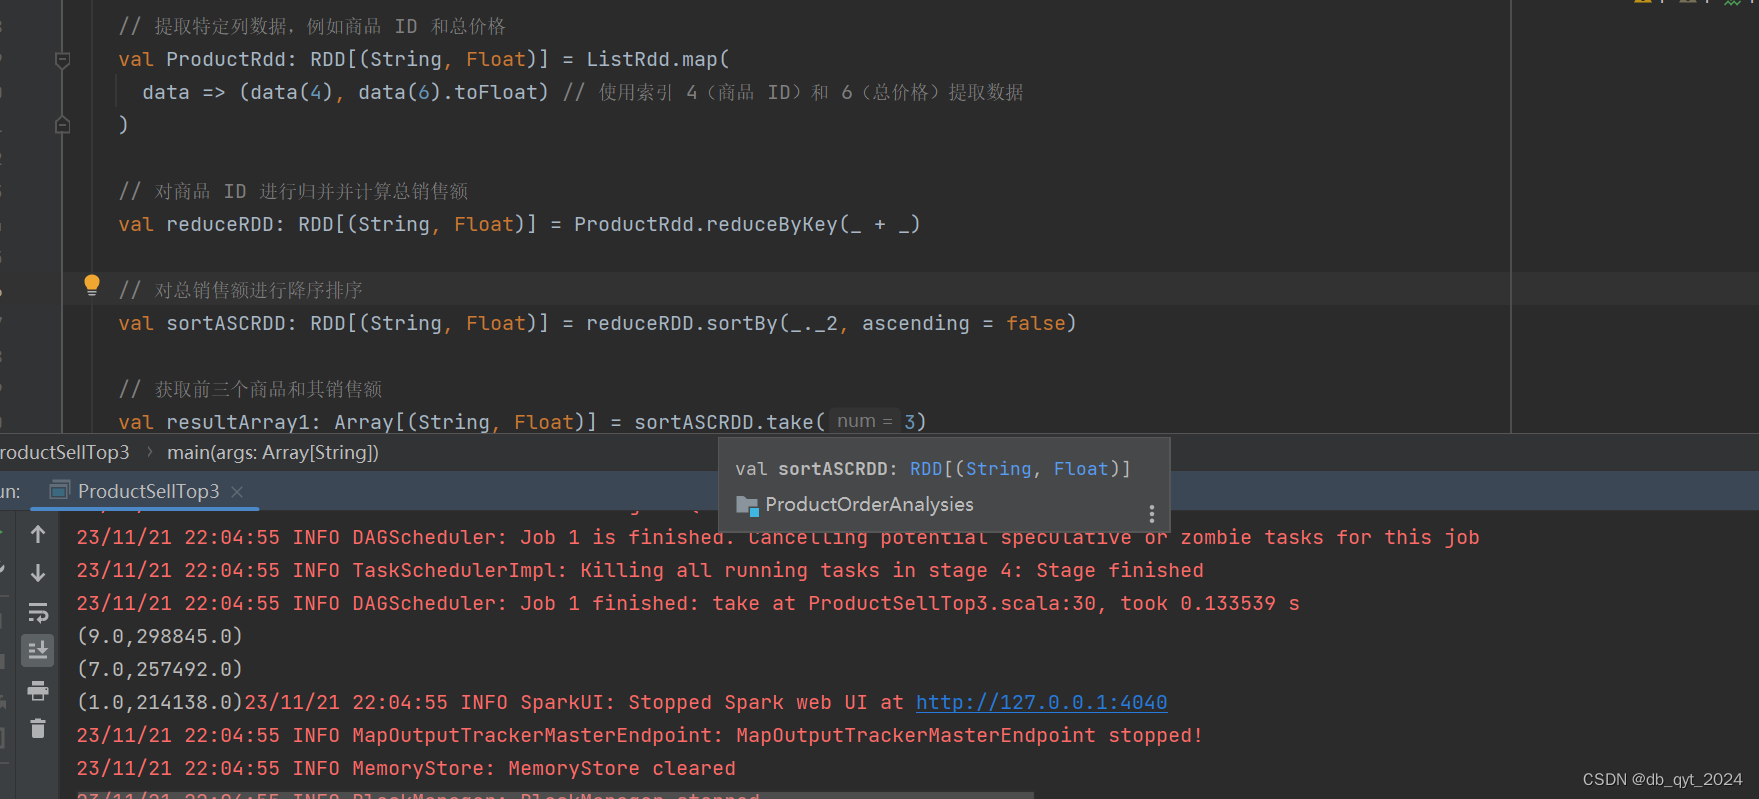This screenshot has height=799, width=1759.
Task: Click the Down the Stack Trace arrow
Action: pos(38,573)
